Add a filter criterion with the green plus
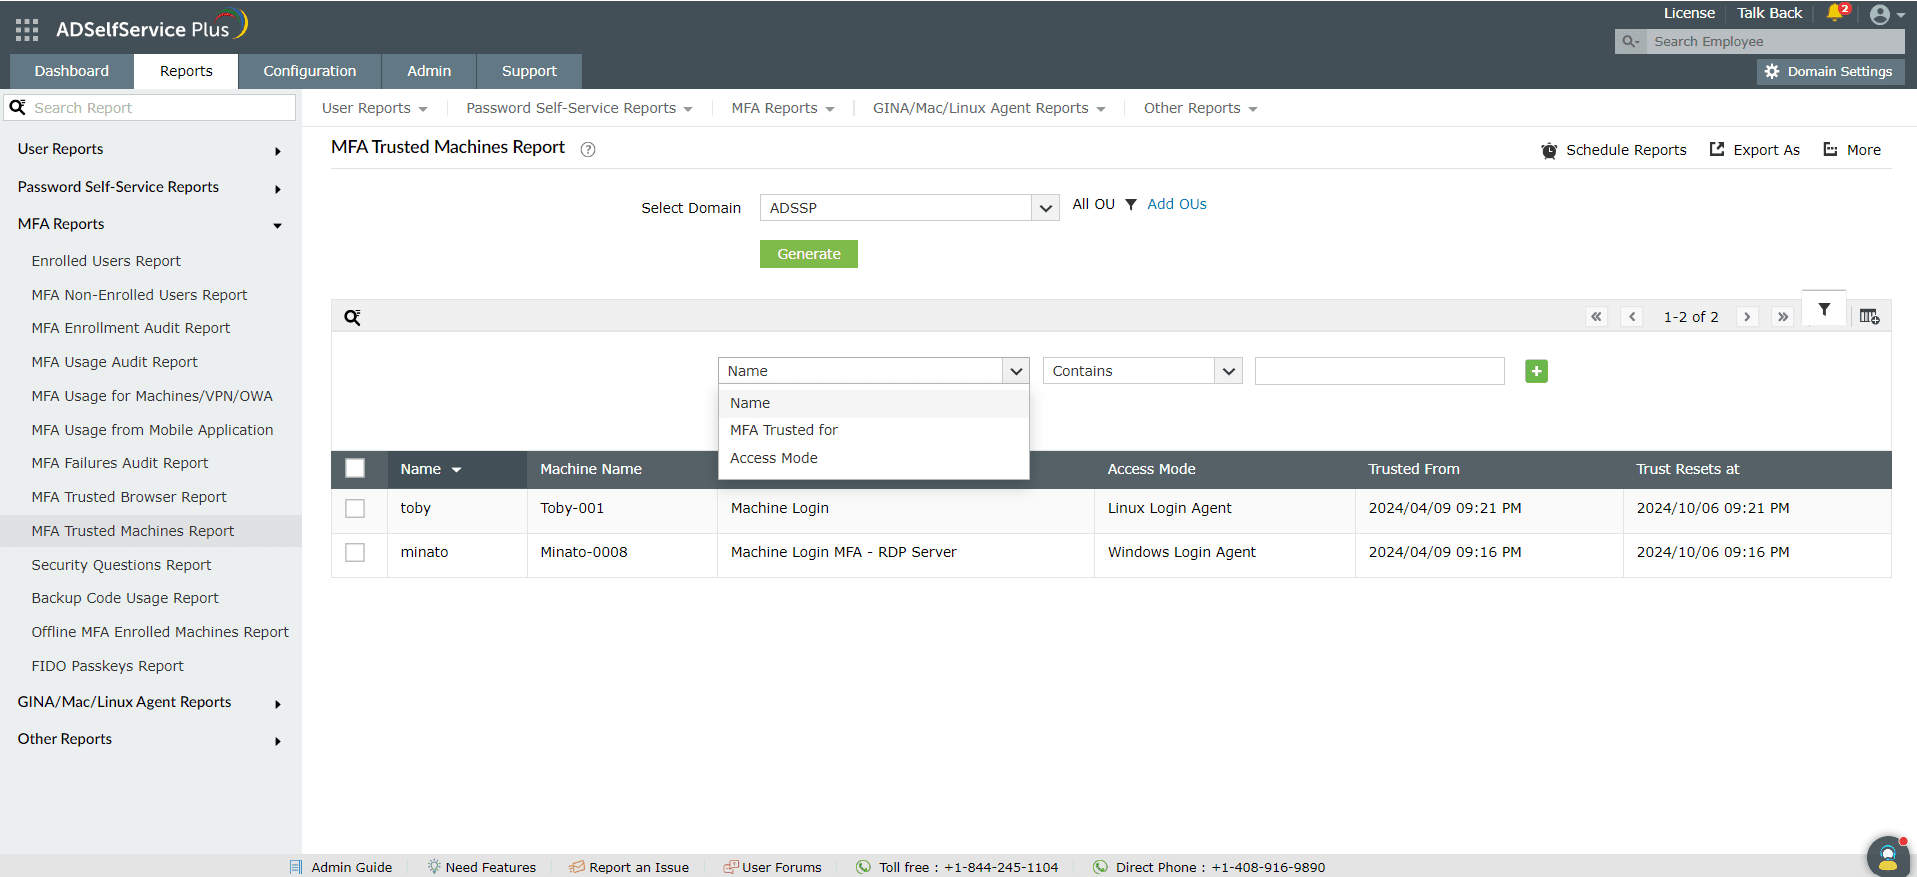This screenshot has height=877, width=1917. tap(1536, 371)
